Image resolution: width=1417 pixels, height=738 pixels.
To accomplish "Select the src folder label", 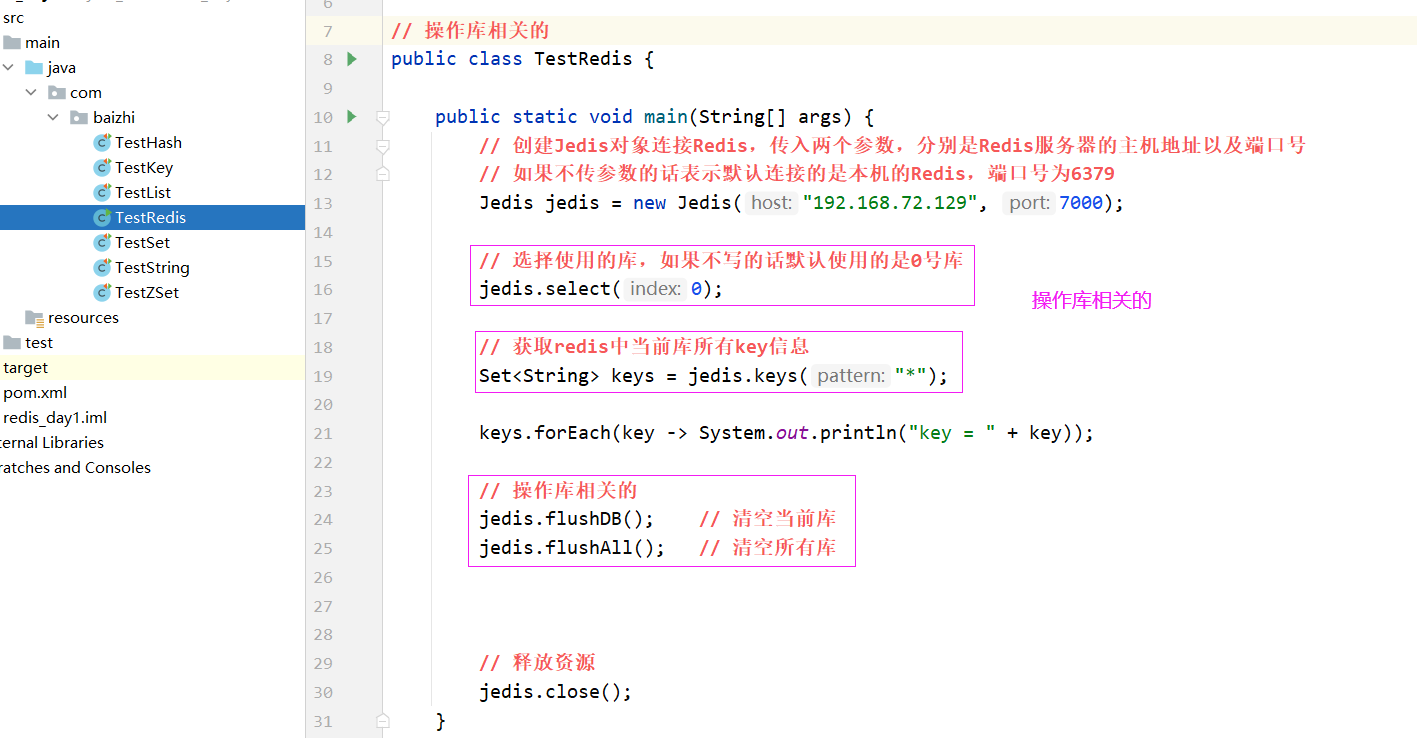I will [14, 17].
